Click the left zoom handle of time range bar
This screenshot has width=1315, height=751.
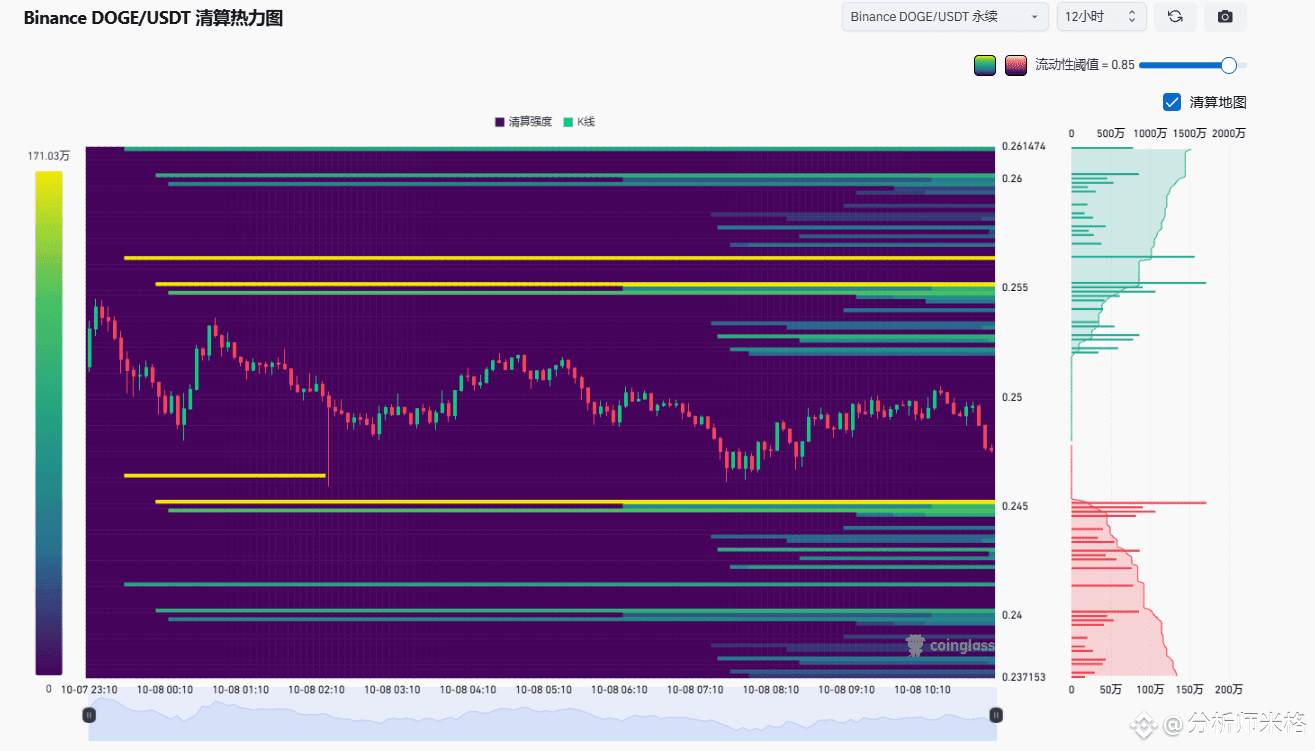coord(89,715)
